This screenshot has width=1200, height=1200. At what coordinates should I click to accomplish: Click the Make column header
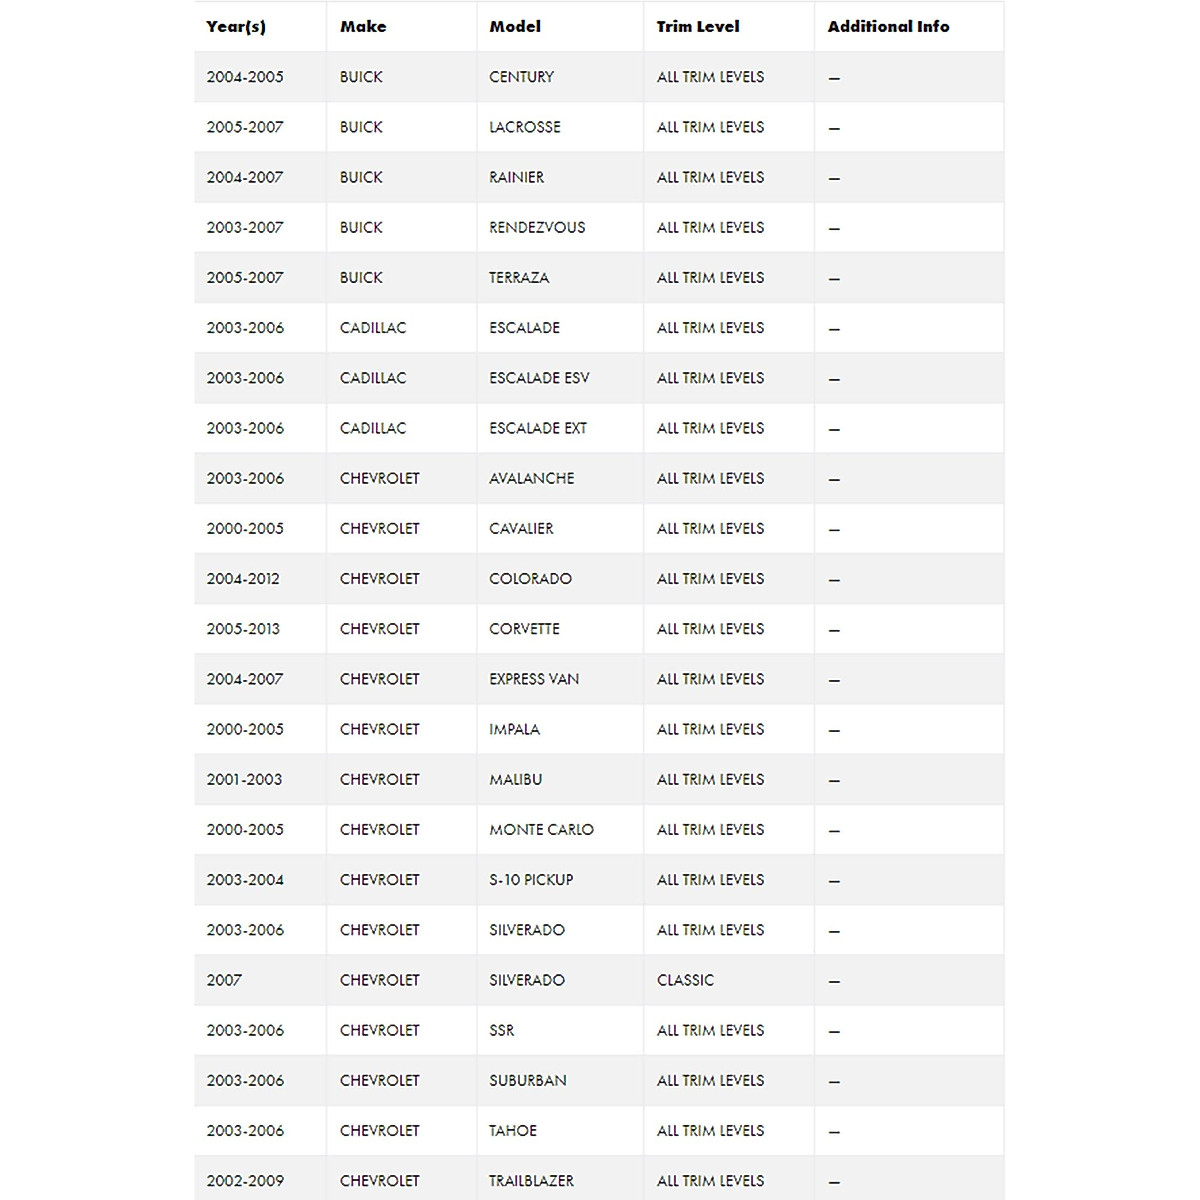coord(363,27)
